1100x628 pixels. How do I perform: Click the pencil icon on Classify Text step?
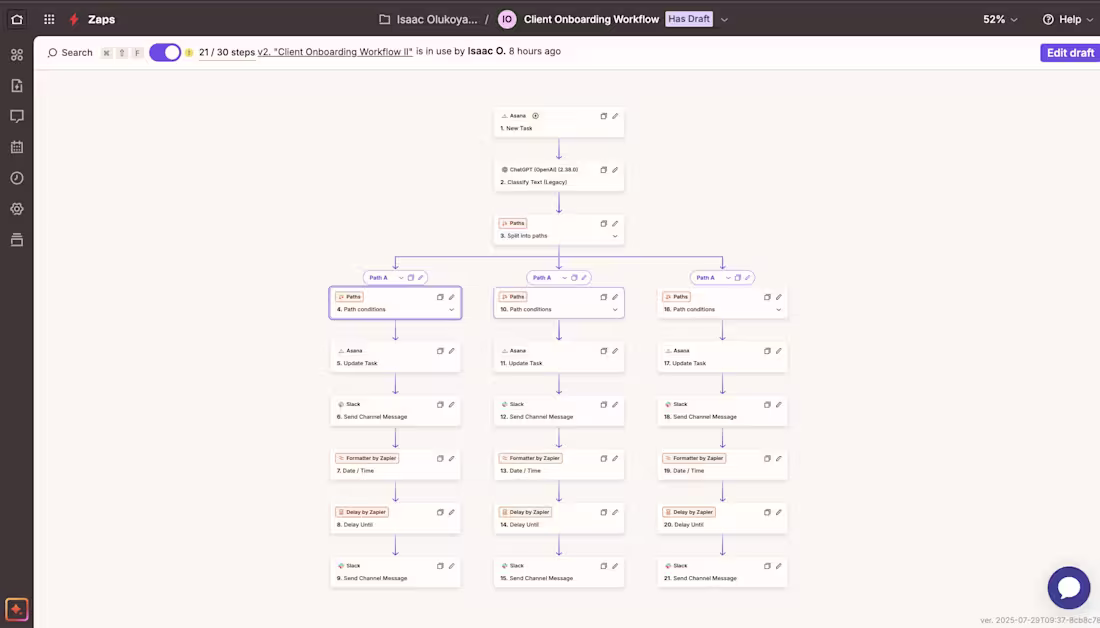coord(617,169)
